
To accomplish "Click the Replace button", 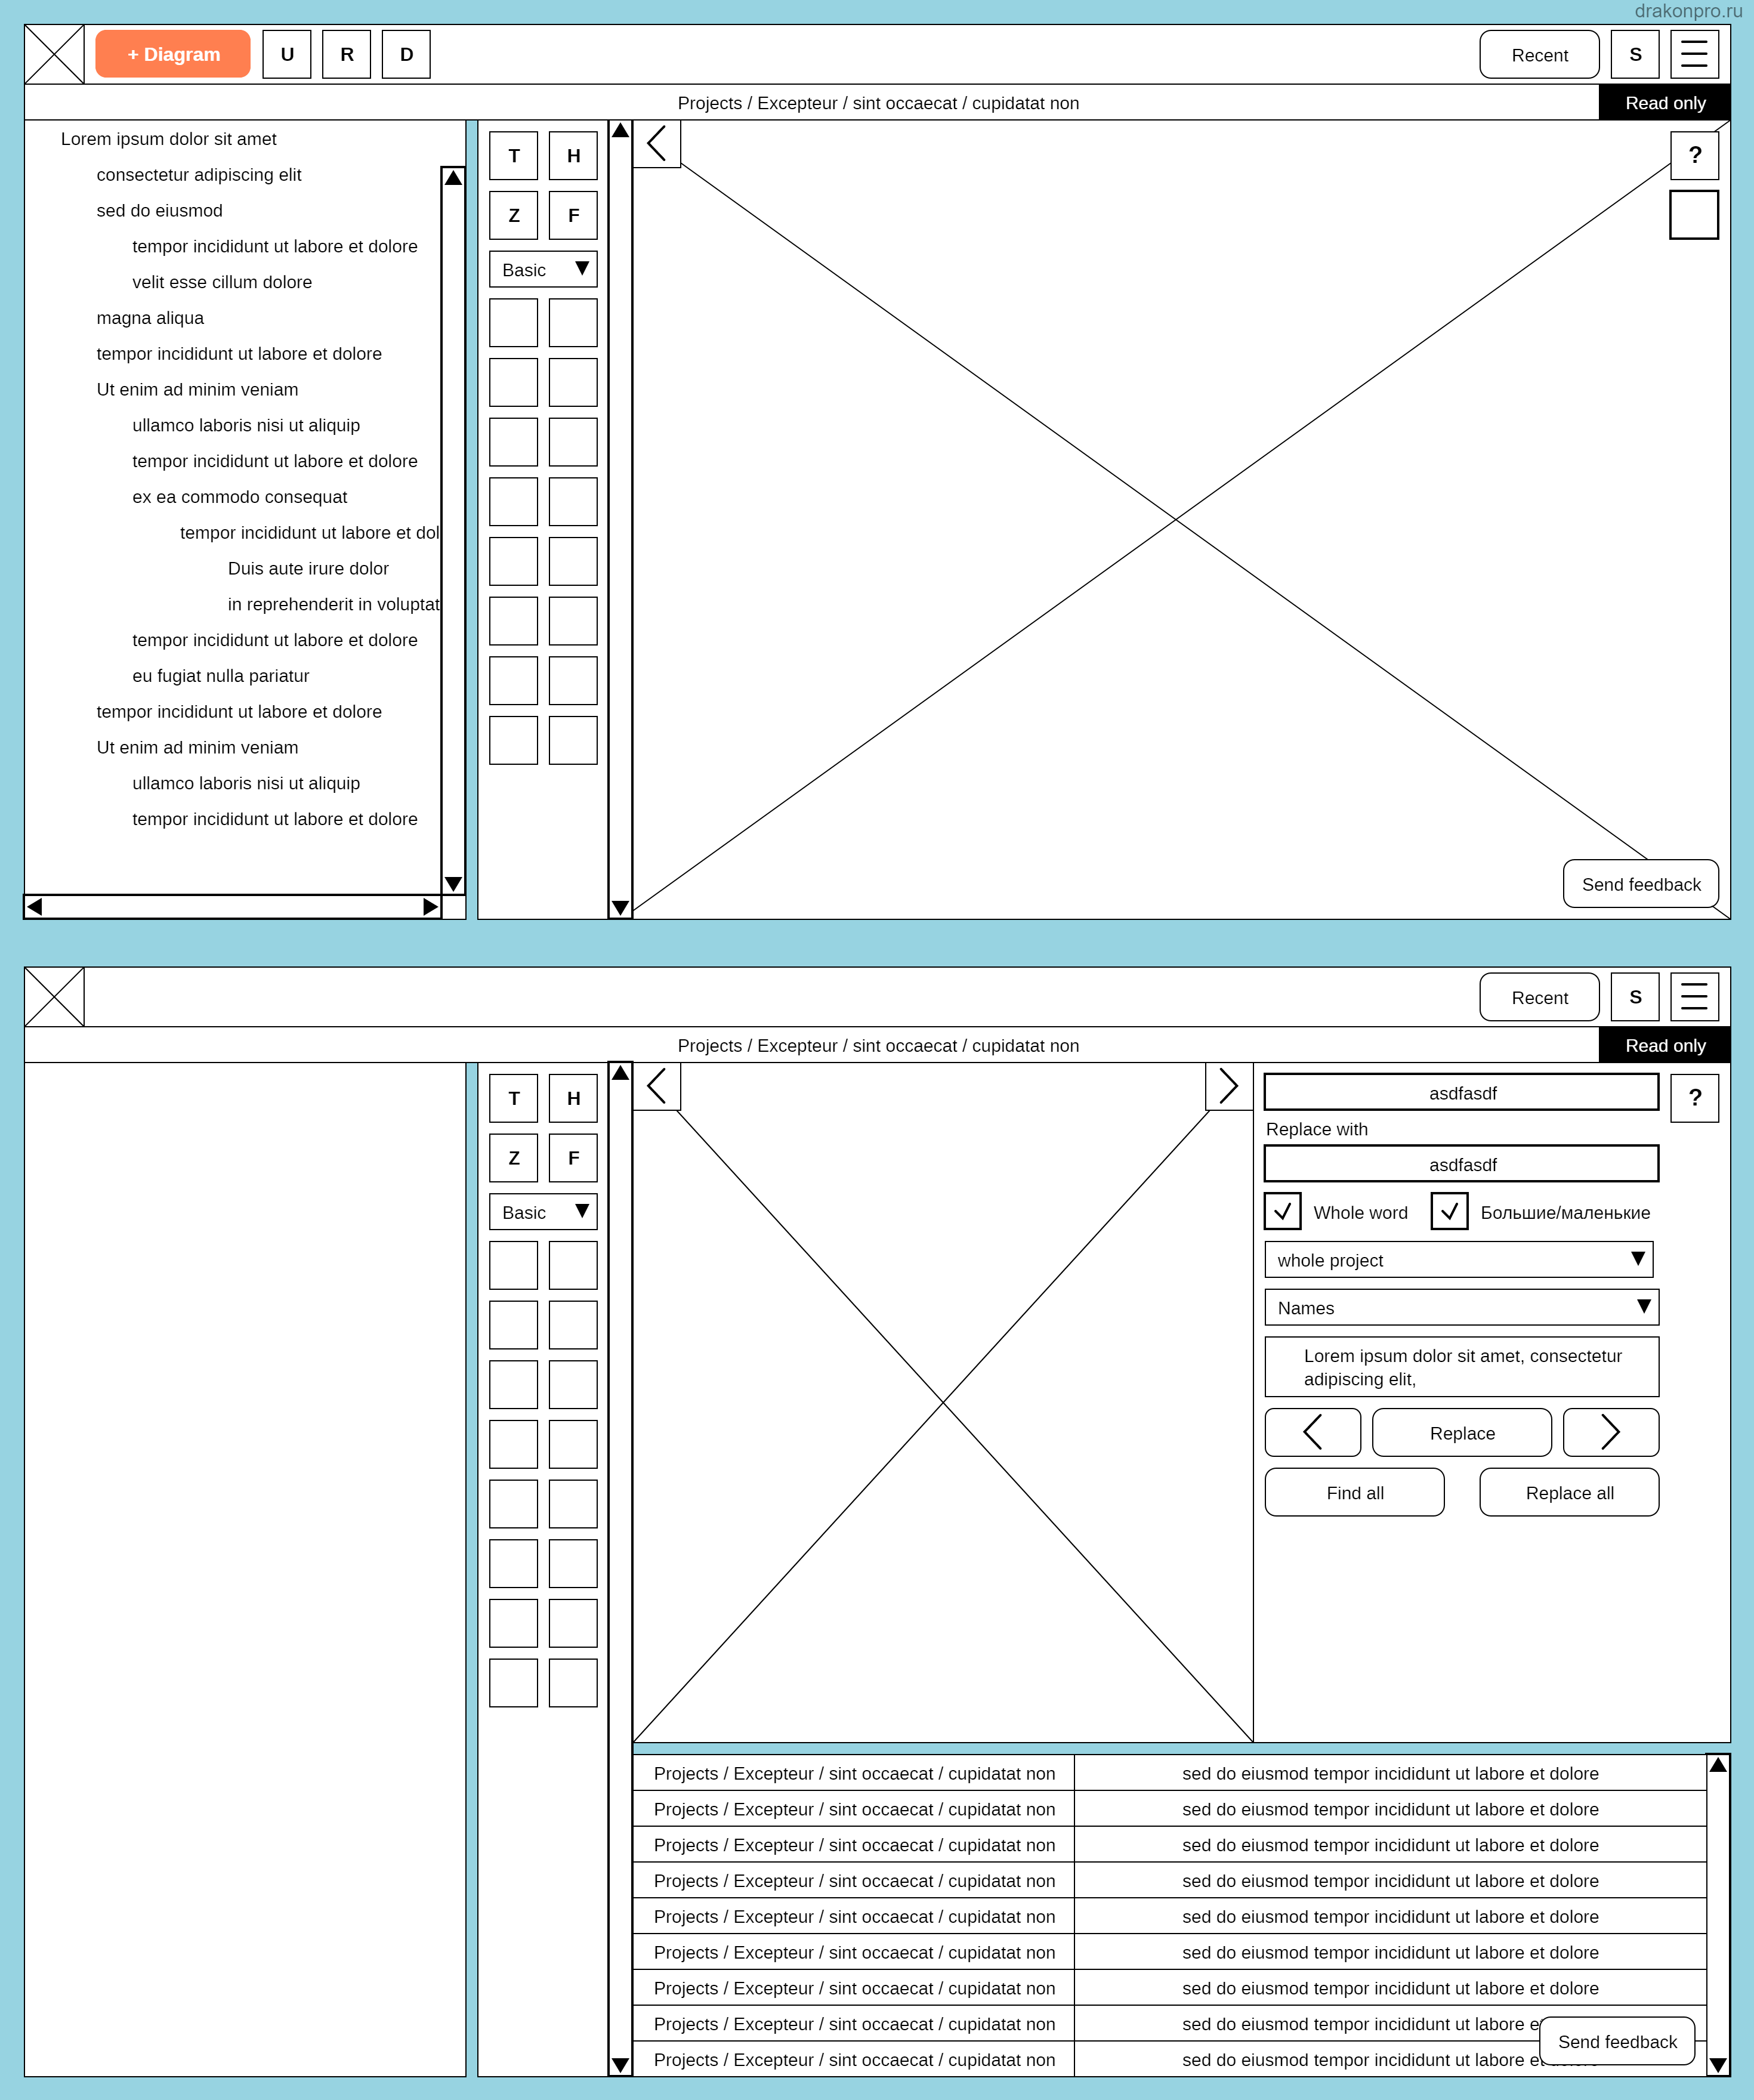I will coord(1461,1432).
